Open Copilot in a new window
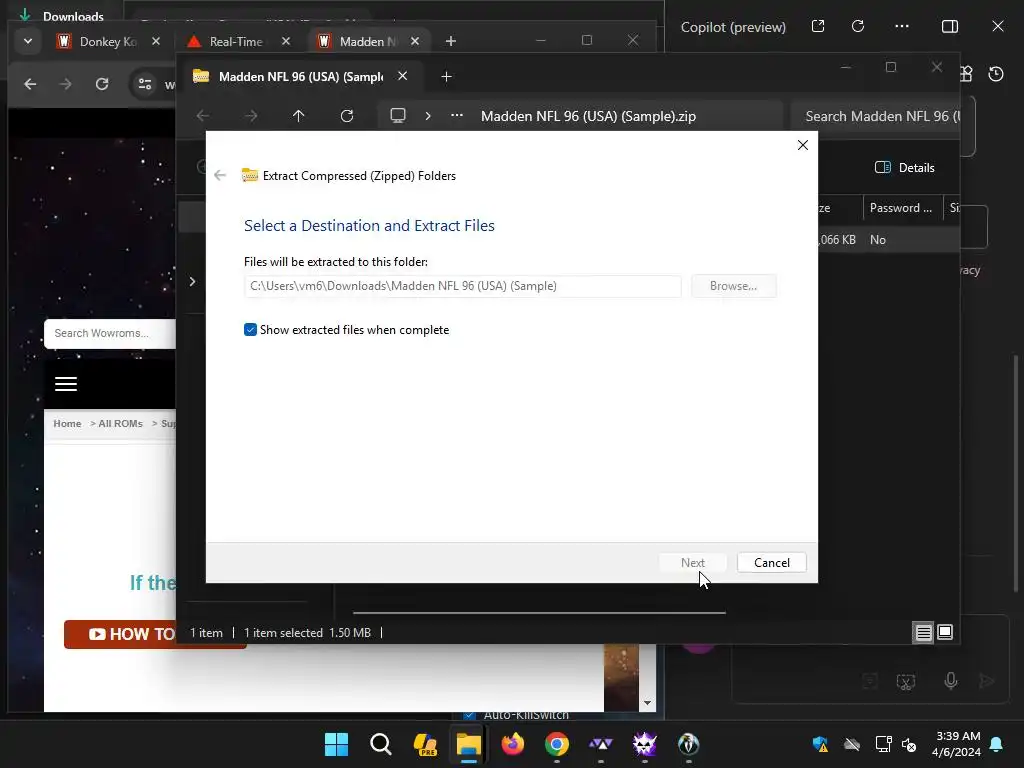 click(x=818, y=26)
